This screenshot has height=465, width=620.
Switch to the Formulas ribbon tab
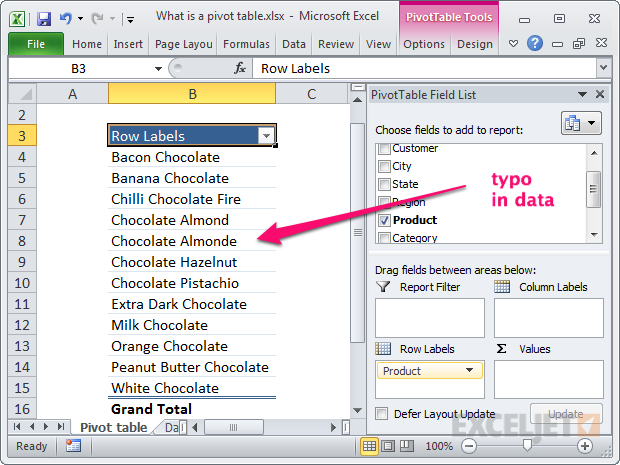click(x=246, y=44)
